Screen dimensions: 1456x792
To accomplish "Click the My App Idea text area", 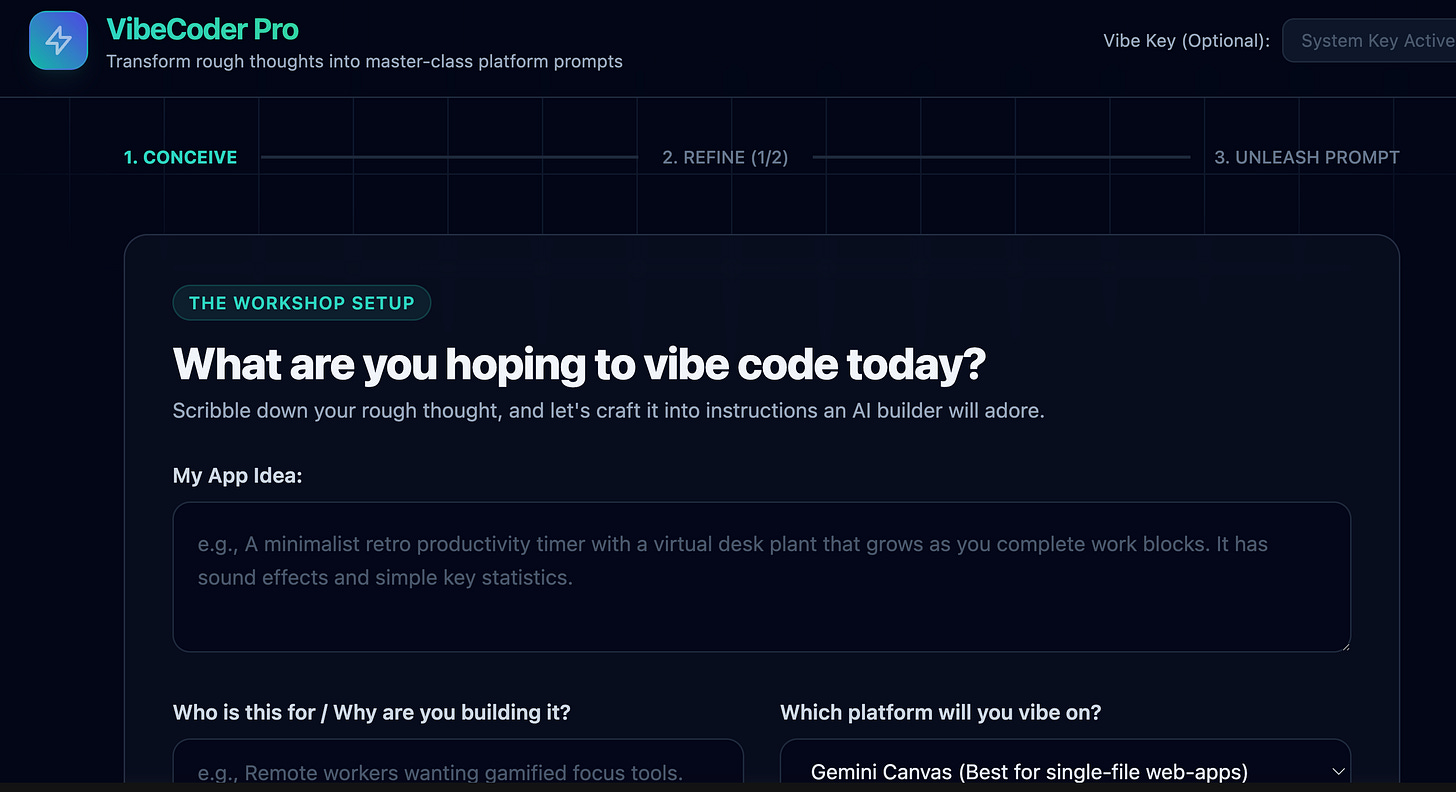I will (x=762, y=577).
